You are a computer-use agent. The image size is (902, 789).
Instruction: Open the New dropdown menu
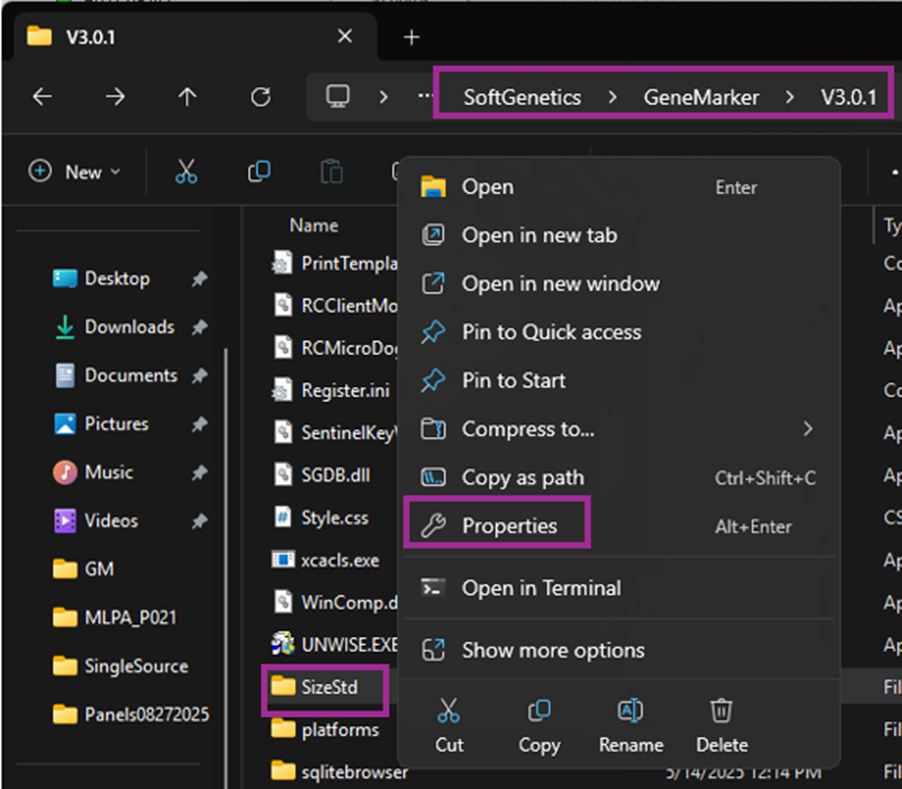(75, 172)
